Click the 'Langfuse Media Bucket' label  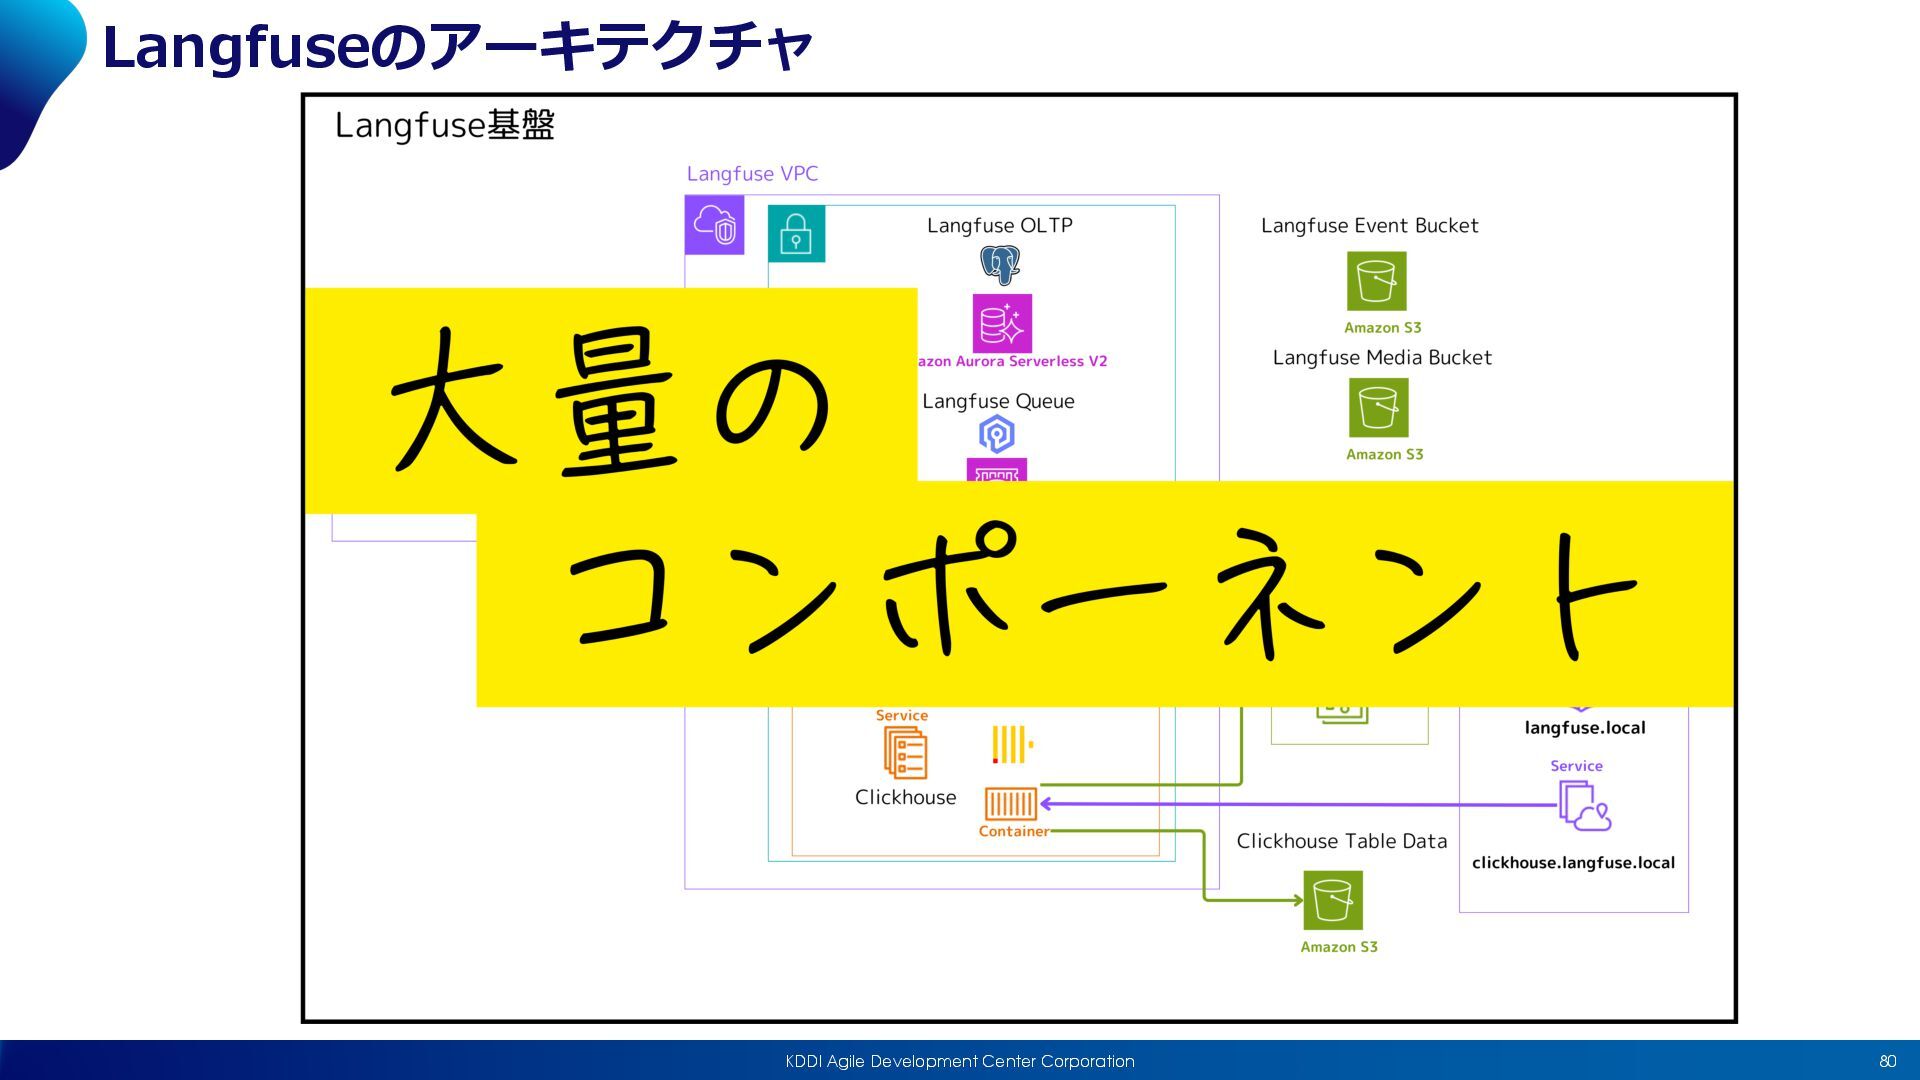(1382, 358)
